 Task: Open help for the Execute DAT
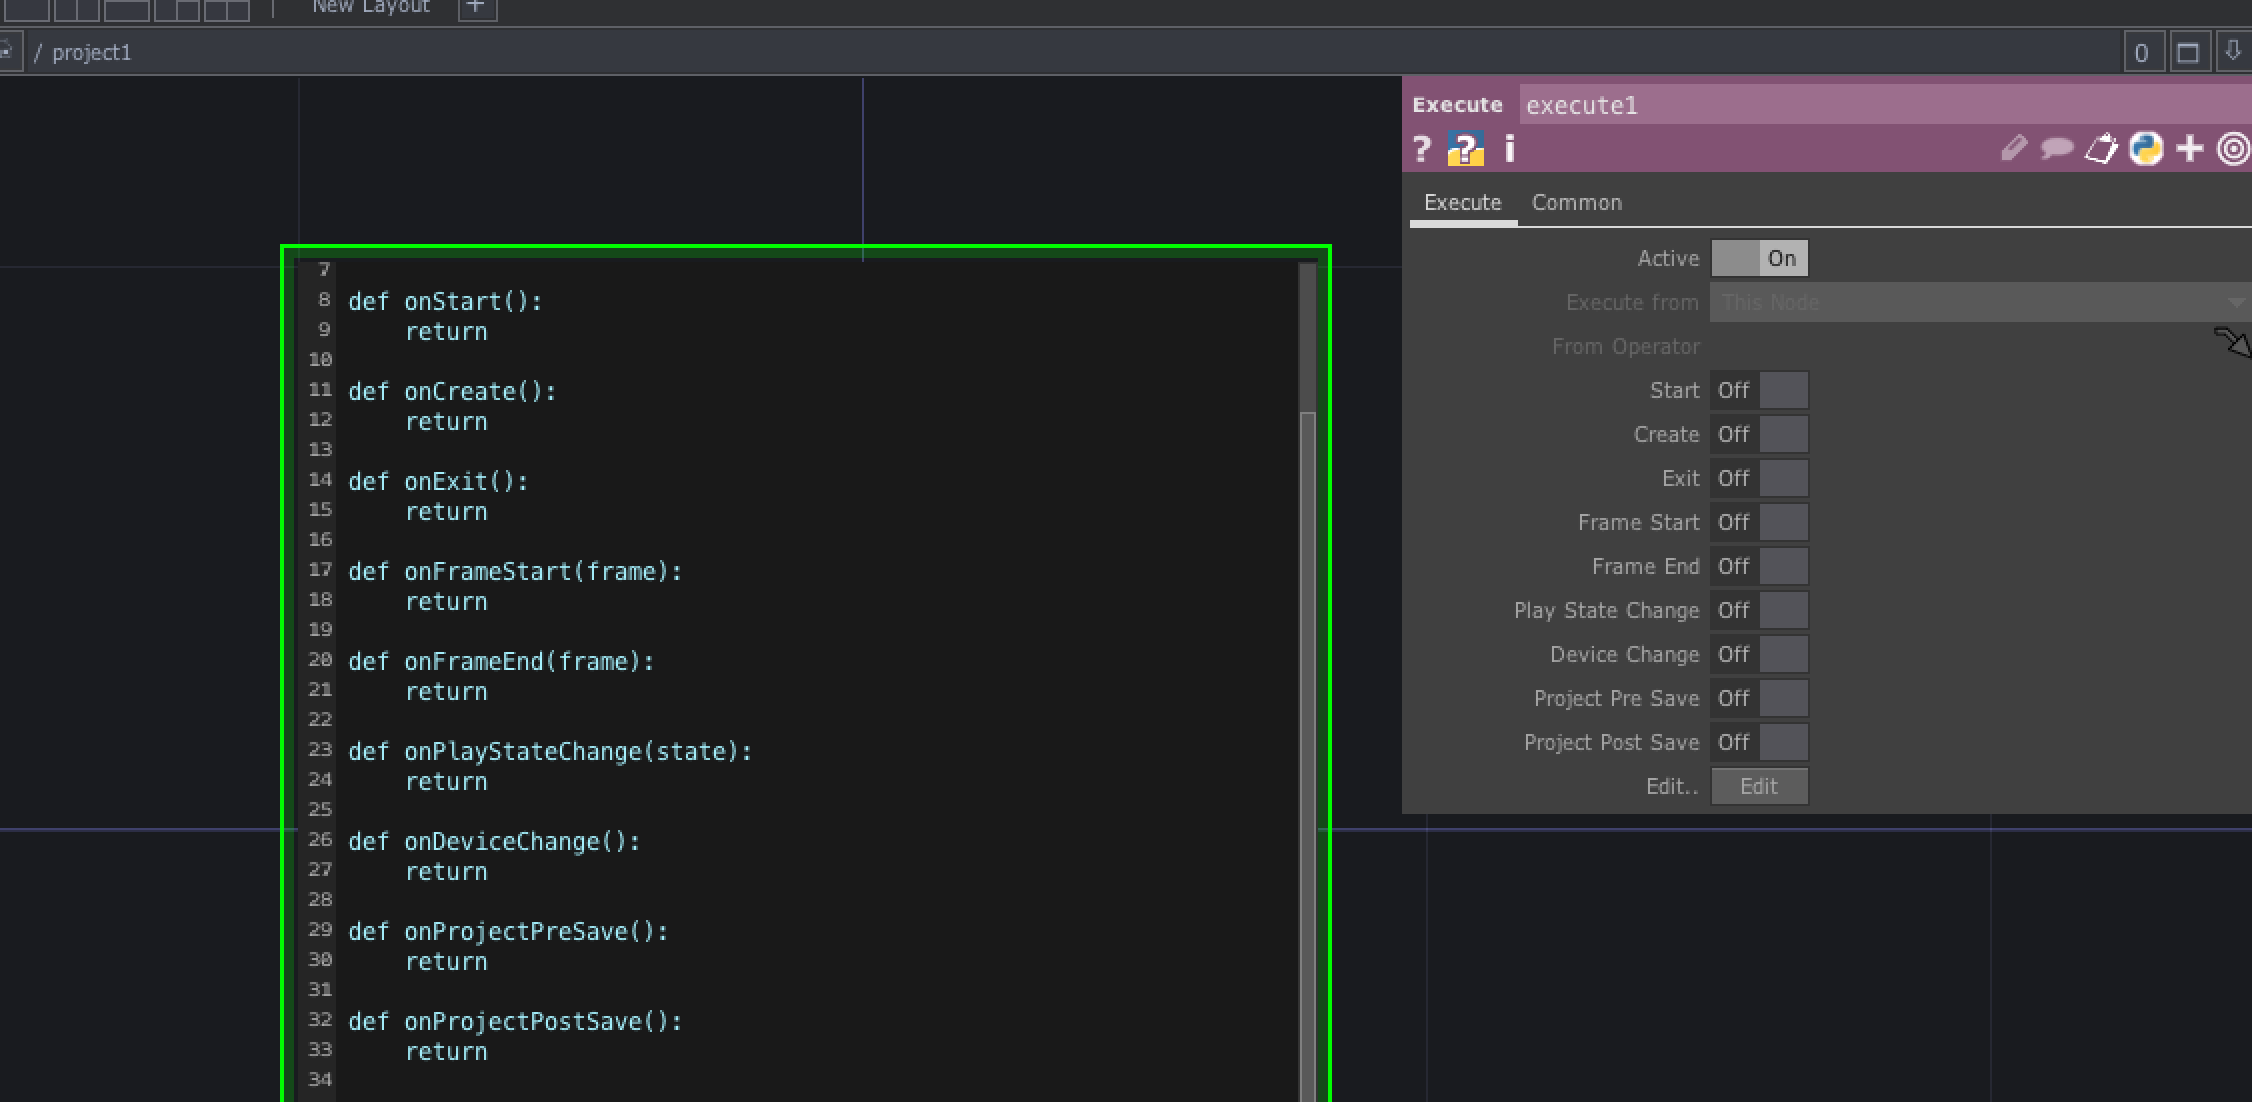1421,148
